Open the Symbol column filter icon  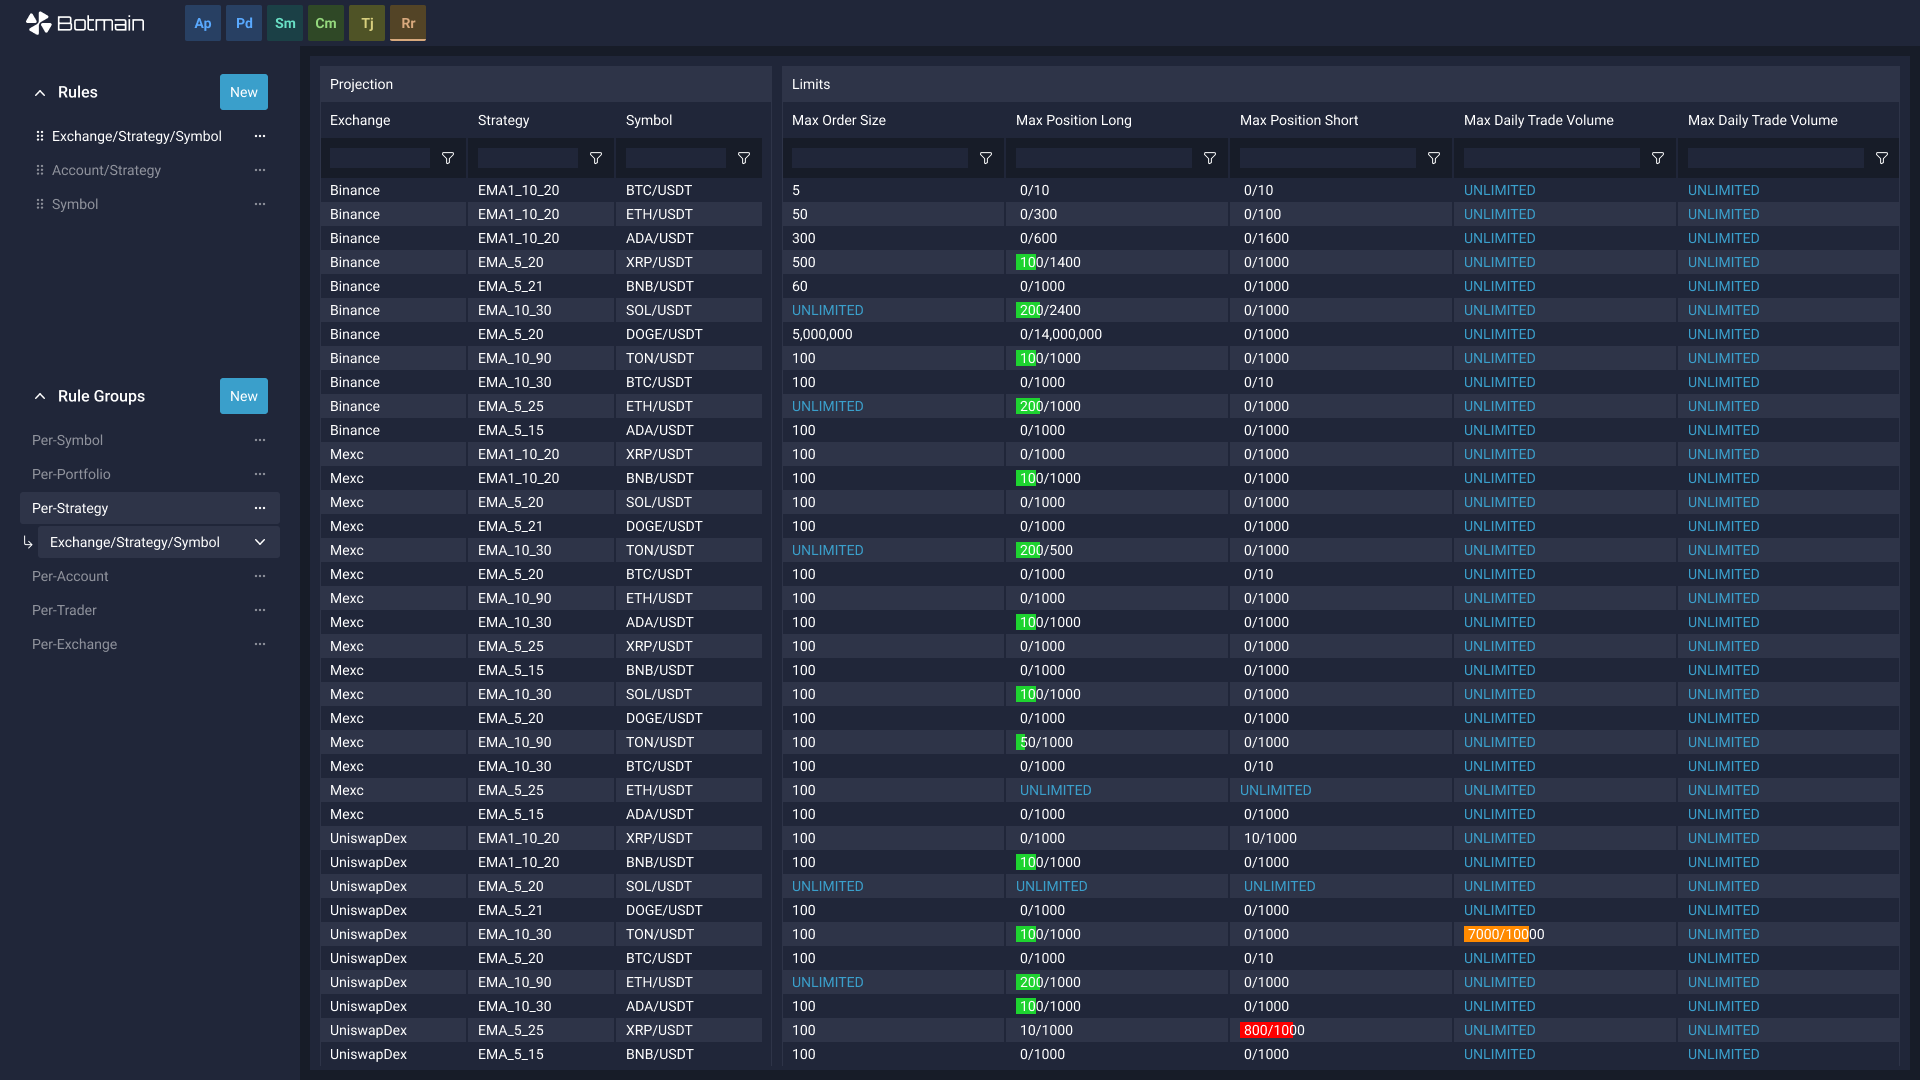pyautogui.click(x=744, y=158)
